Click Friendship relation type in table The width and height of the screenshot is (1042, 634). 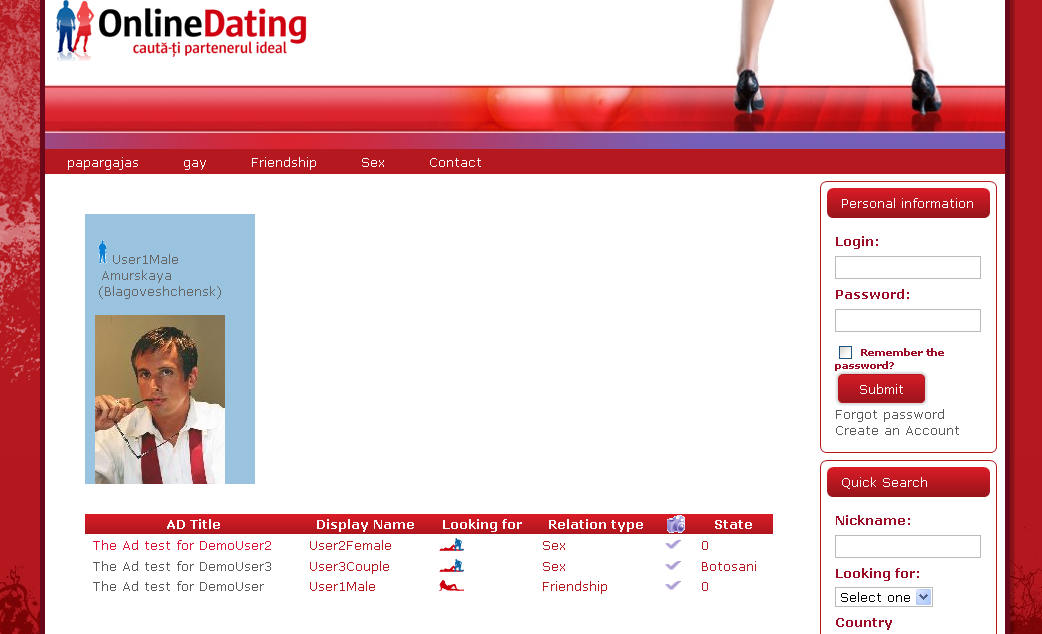click(x=575, y=586)
